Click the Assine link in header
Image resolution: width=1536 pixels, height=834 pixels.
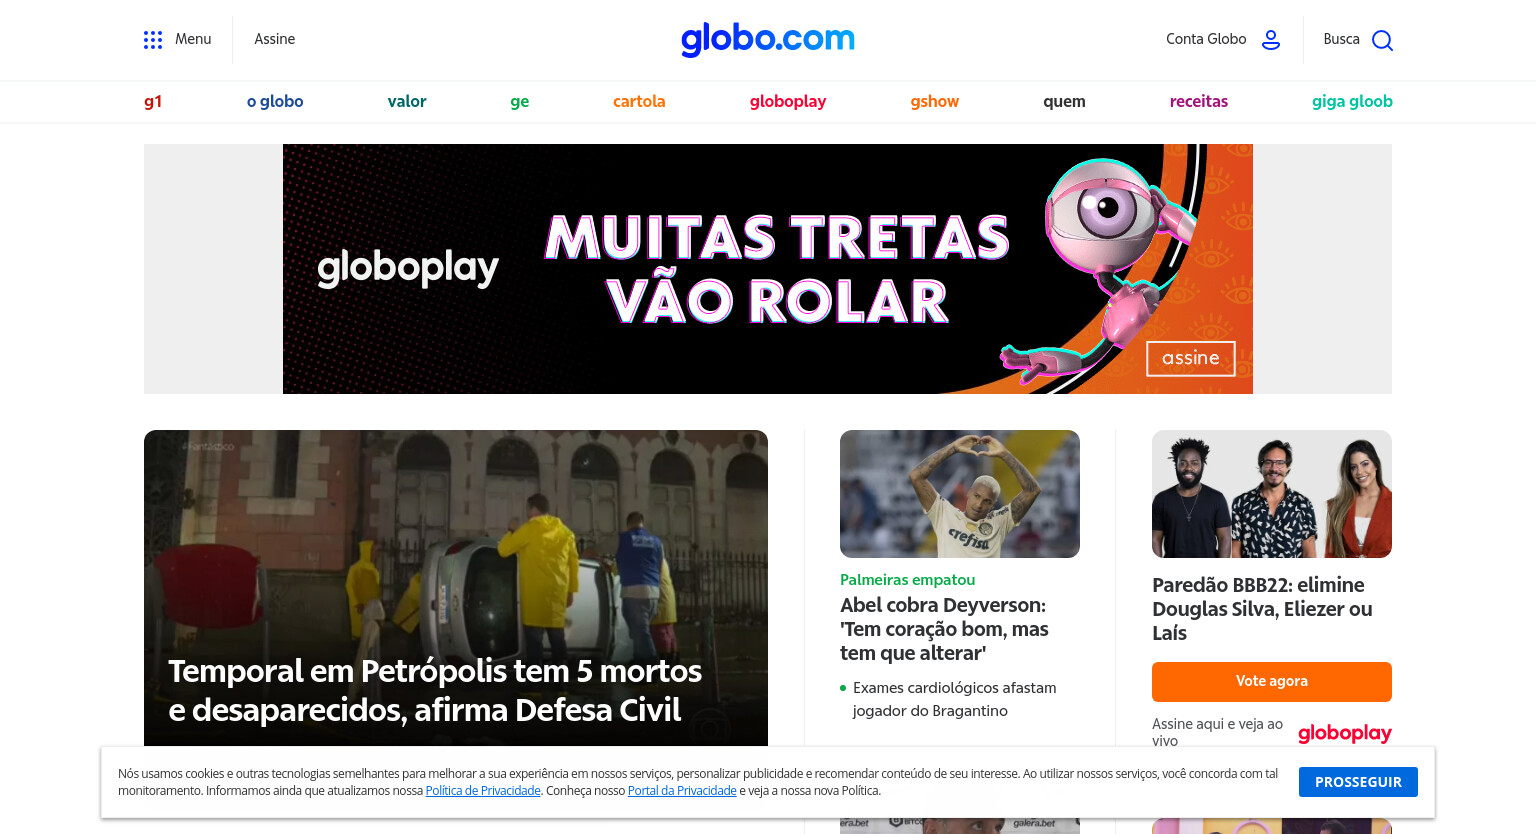274,39
